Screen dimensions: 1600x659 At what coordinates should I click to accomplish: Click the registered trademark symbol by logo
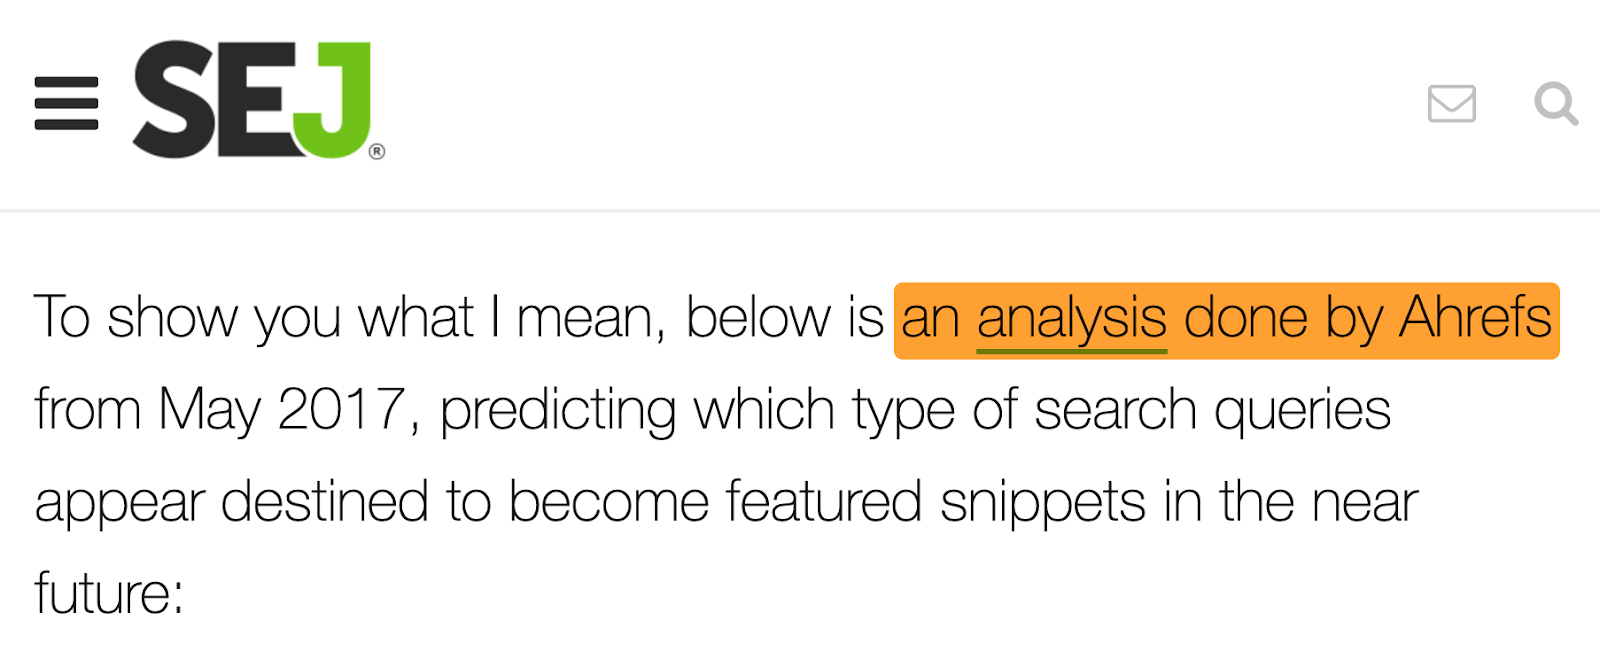(377, 152)
